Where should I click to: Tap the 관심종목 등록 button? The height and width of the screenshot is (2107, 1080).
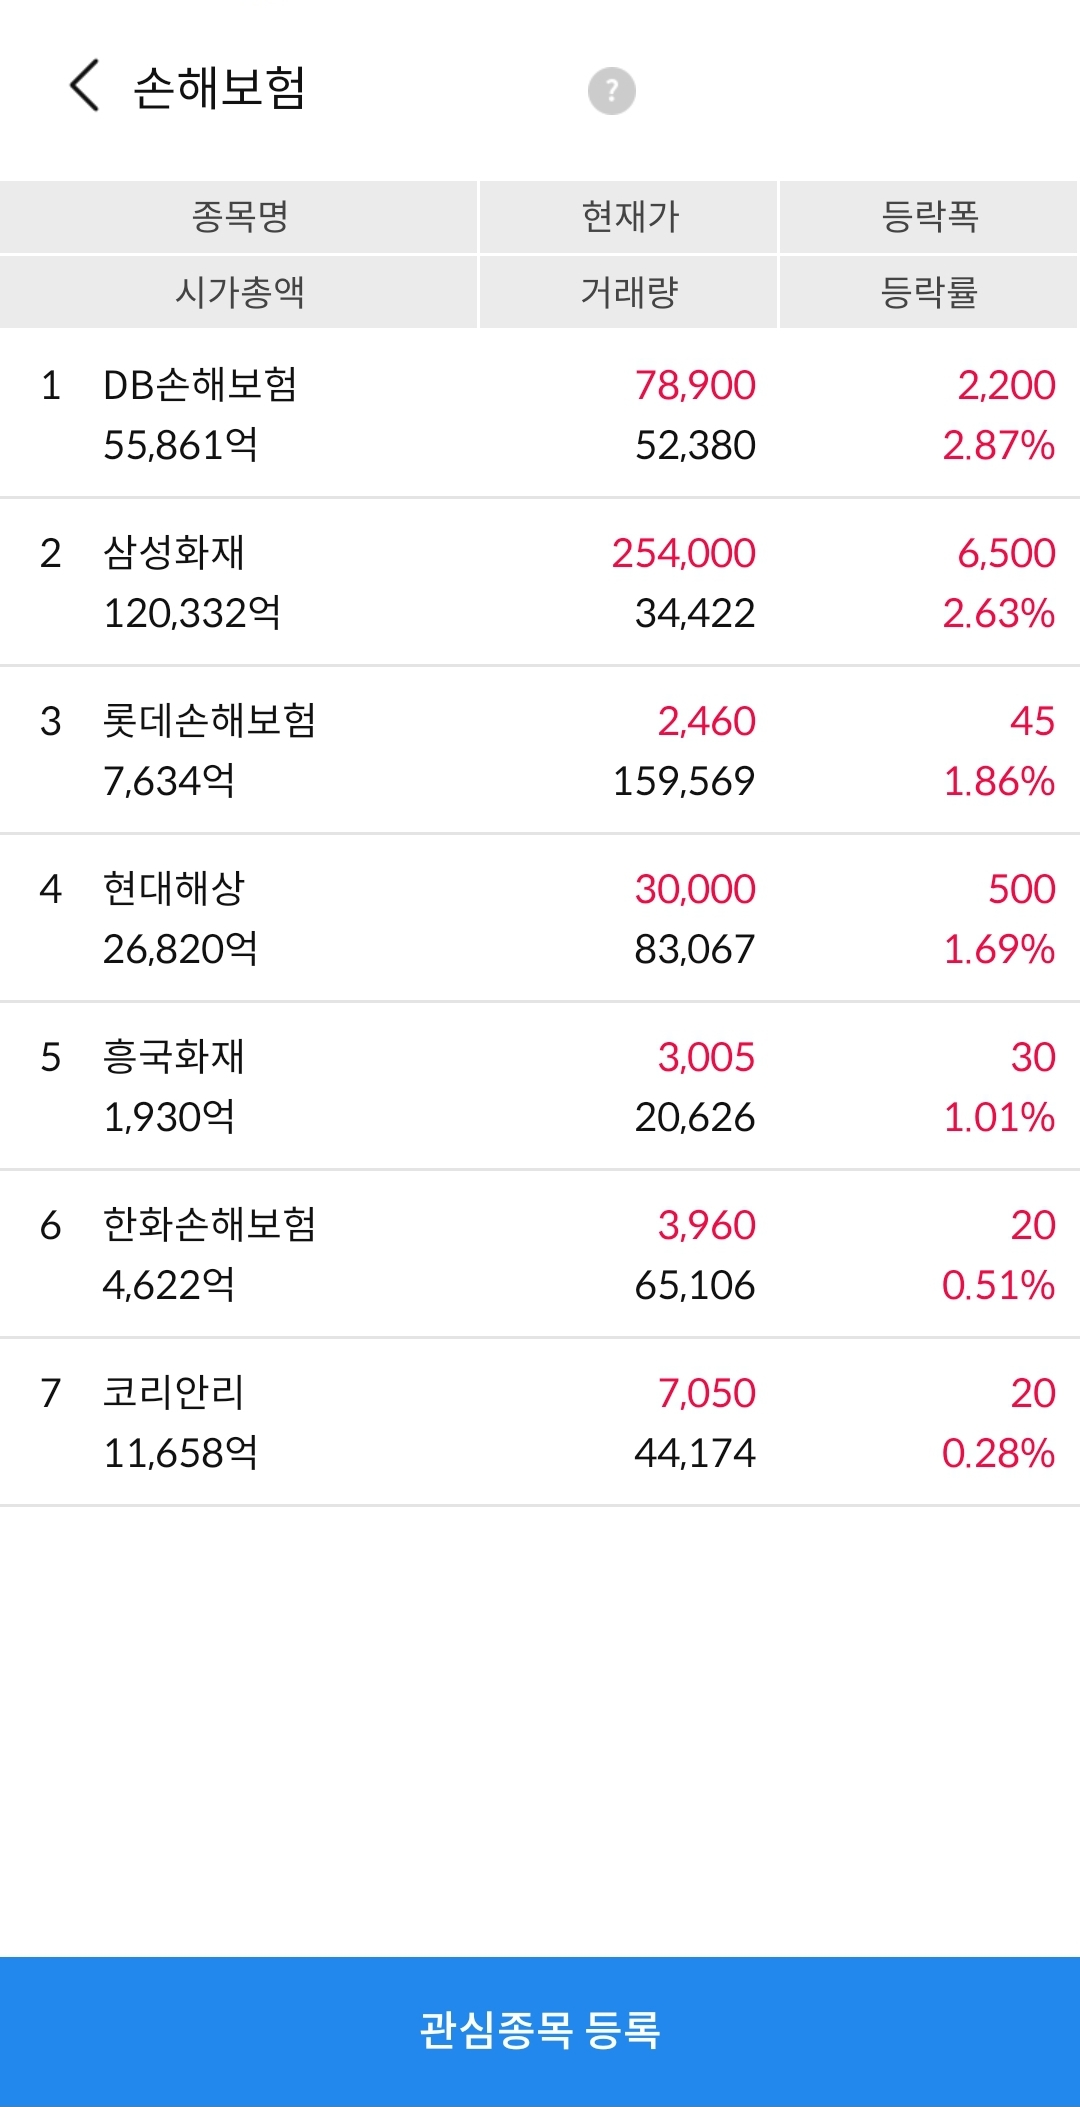(x=540, y=2031)
